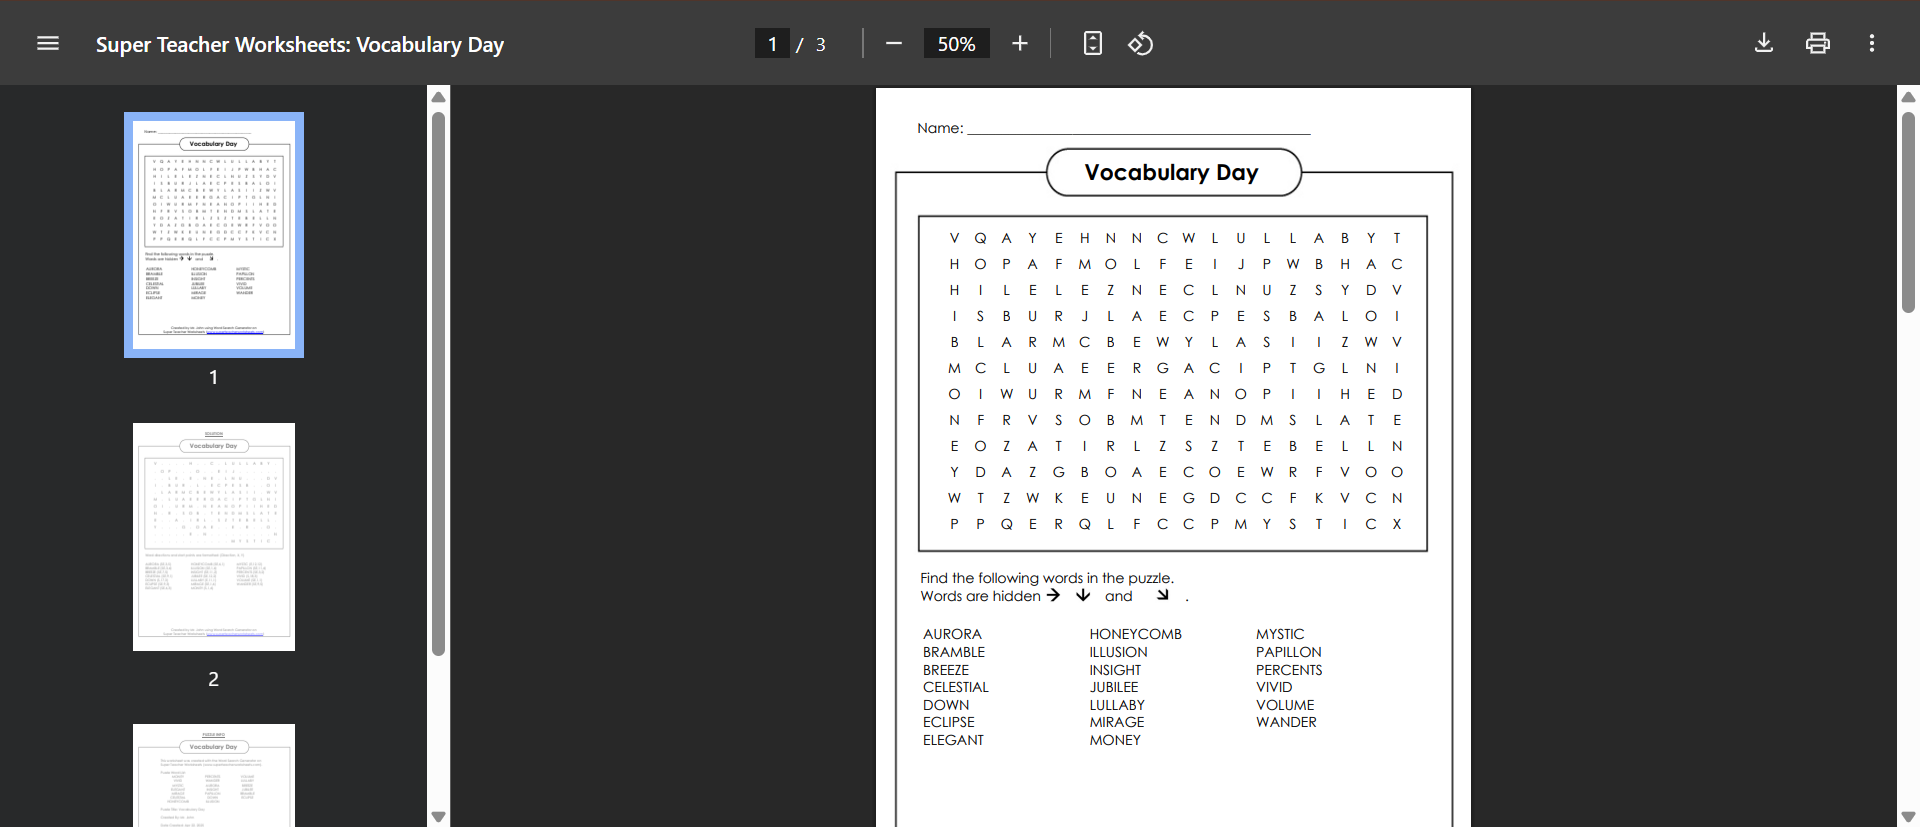Click the word 'WANDER' in word list
This screenshot has width=1920, height=827.
(1286, 722)
